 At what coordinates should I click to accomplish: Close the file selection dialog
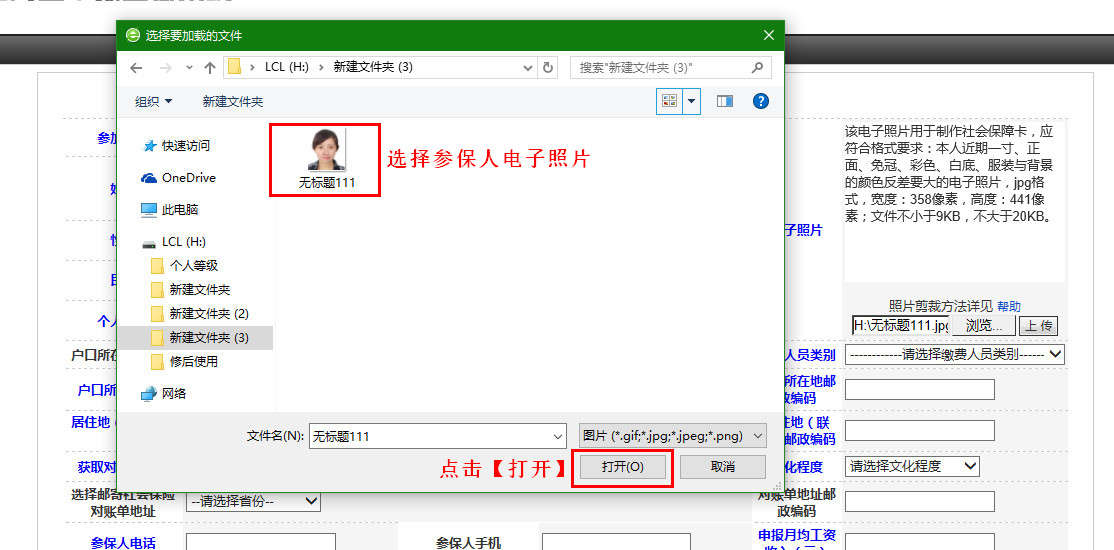(x=768, y=35)
